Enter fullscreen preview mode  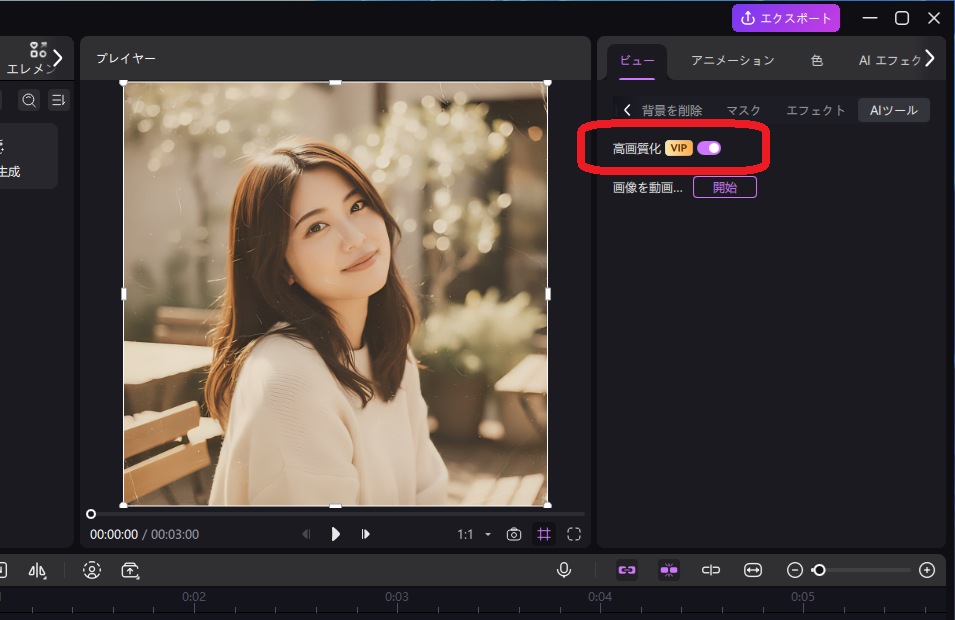574,534
